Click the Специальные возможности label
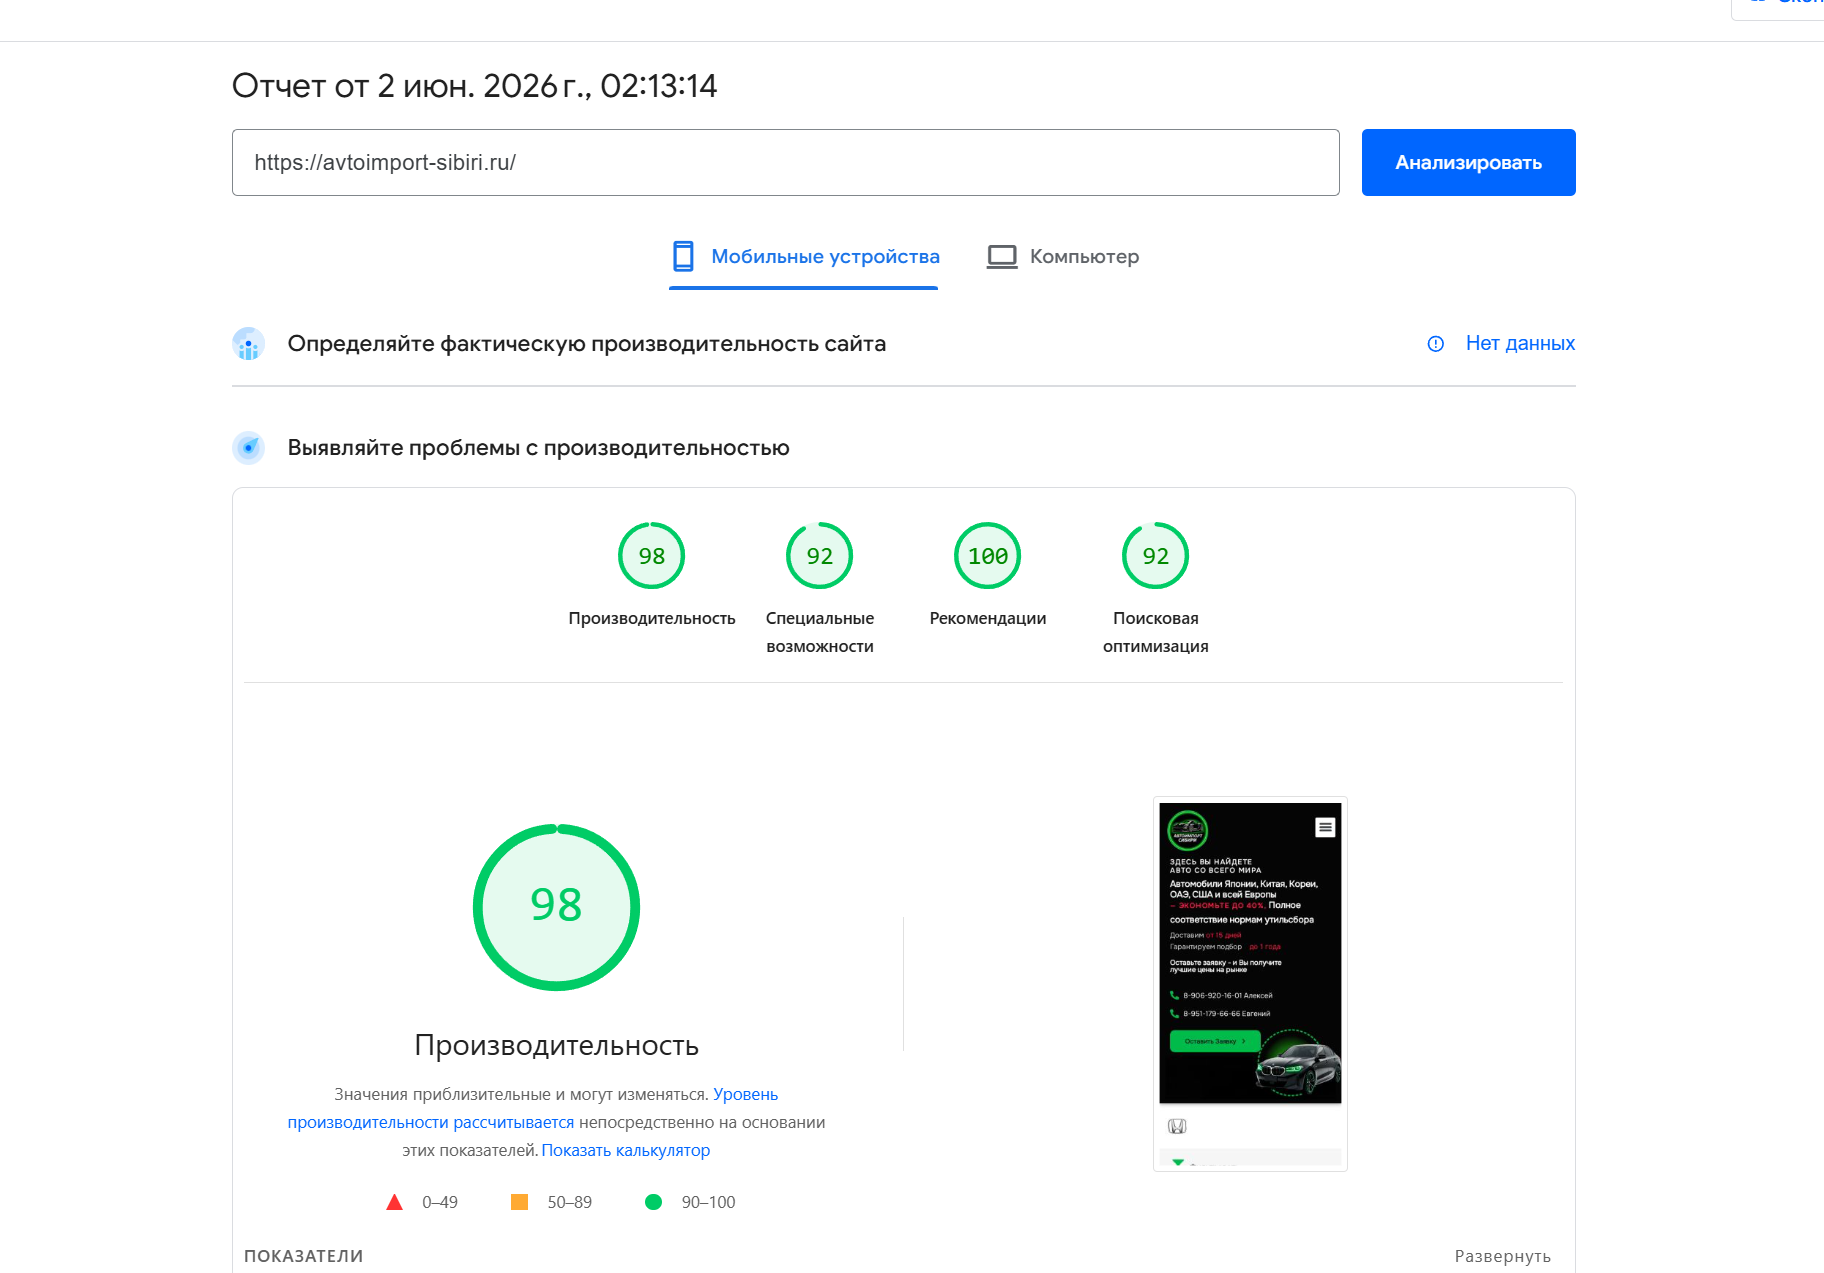This screenshot has width=1824, height=1273. (x=820, y=632)
